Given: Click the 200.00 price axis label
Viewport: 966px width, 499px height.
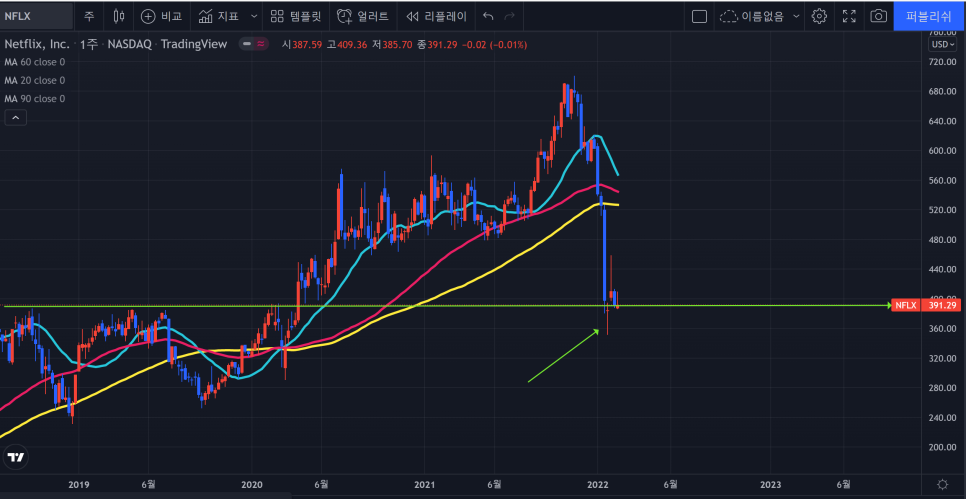Looking at the screenshot, I should [x=944, y=447].
